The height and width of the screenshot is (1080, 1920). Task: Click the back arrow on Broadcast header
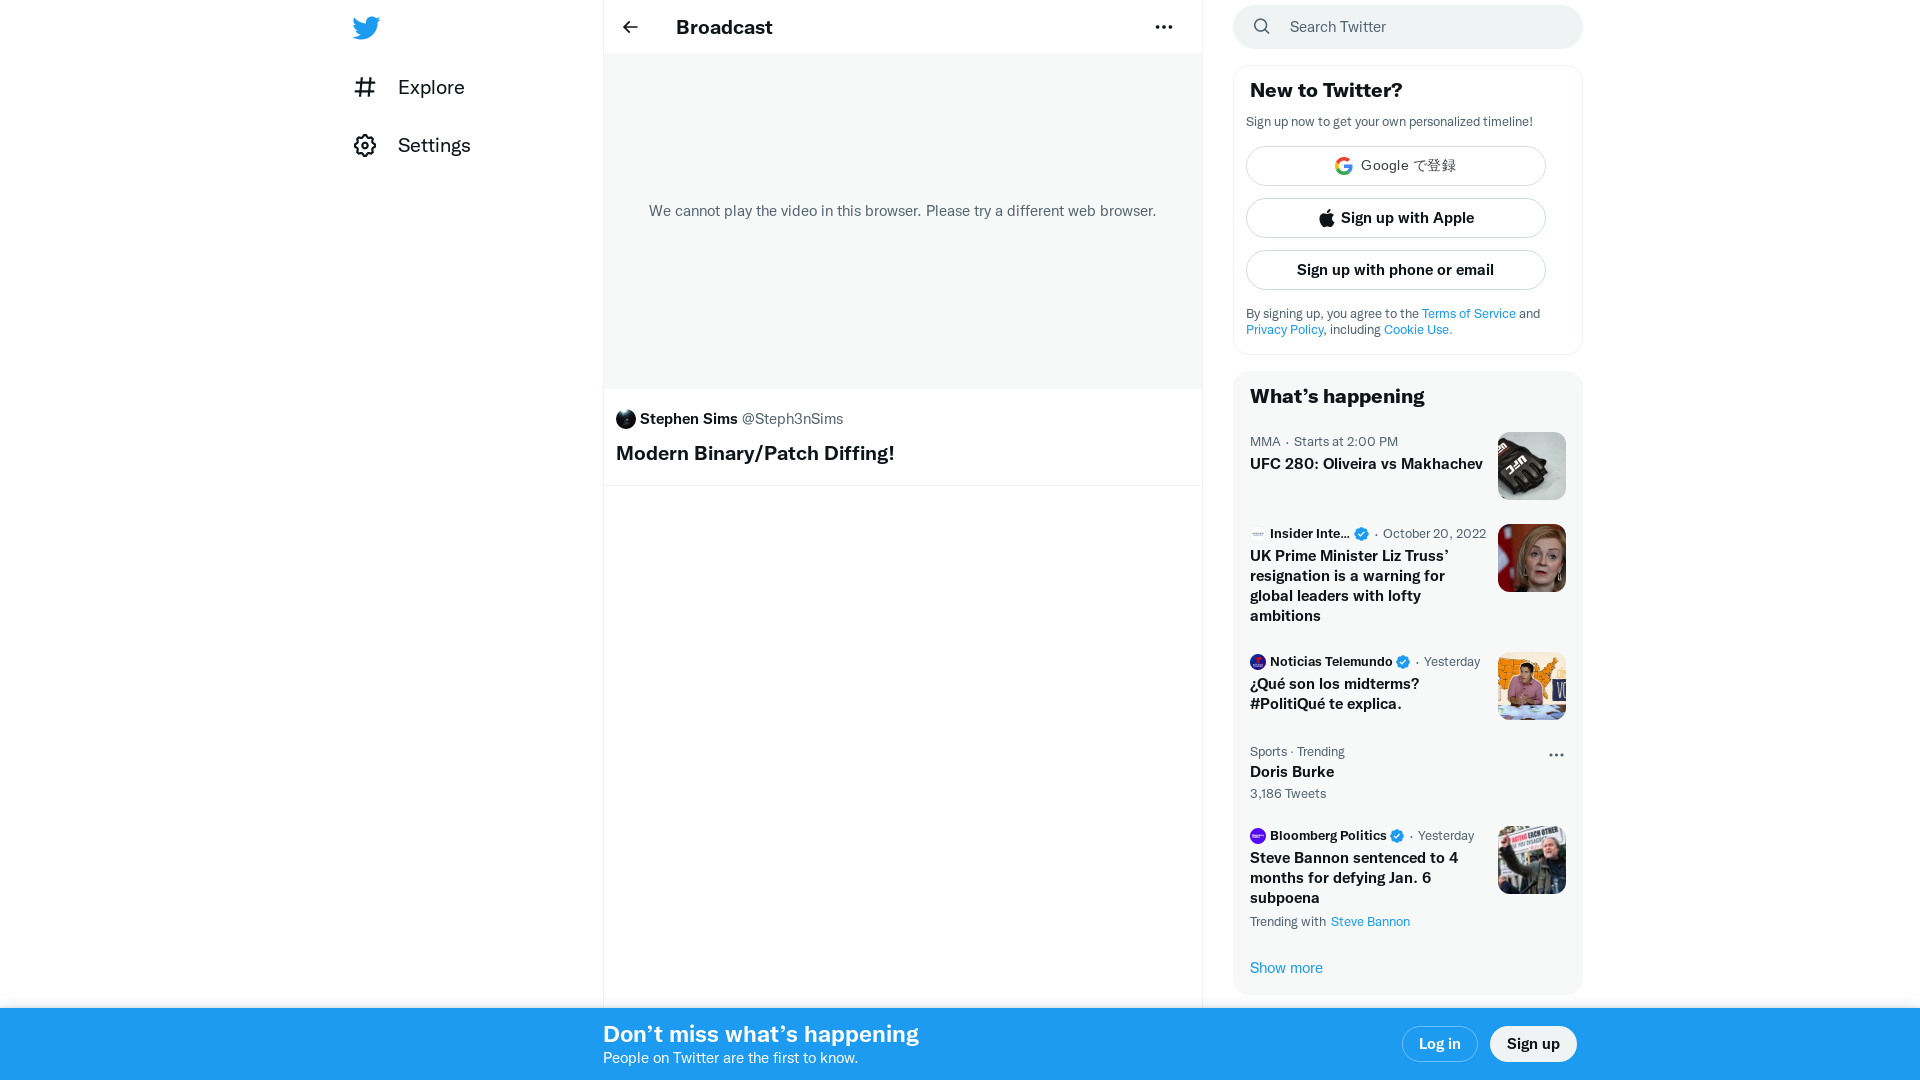pos(629,27)
